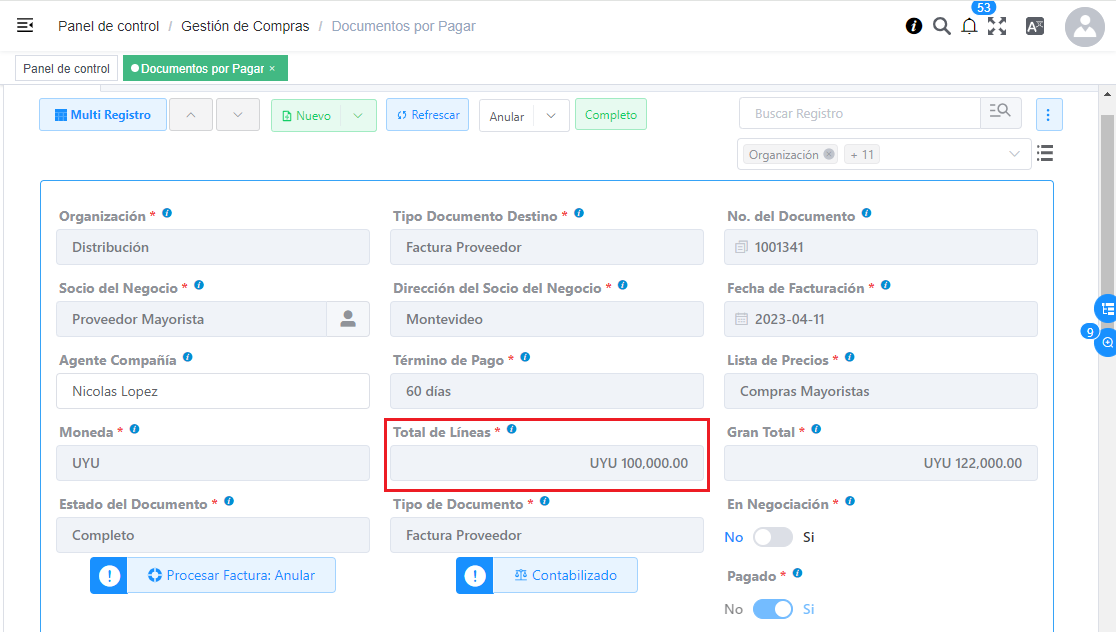Image resolution: width=1116 pixels, height=632 pixels.
Task: Toggle fullscreen mode icon
Action: tap(997, 27)
